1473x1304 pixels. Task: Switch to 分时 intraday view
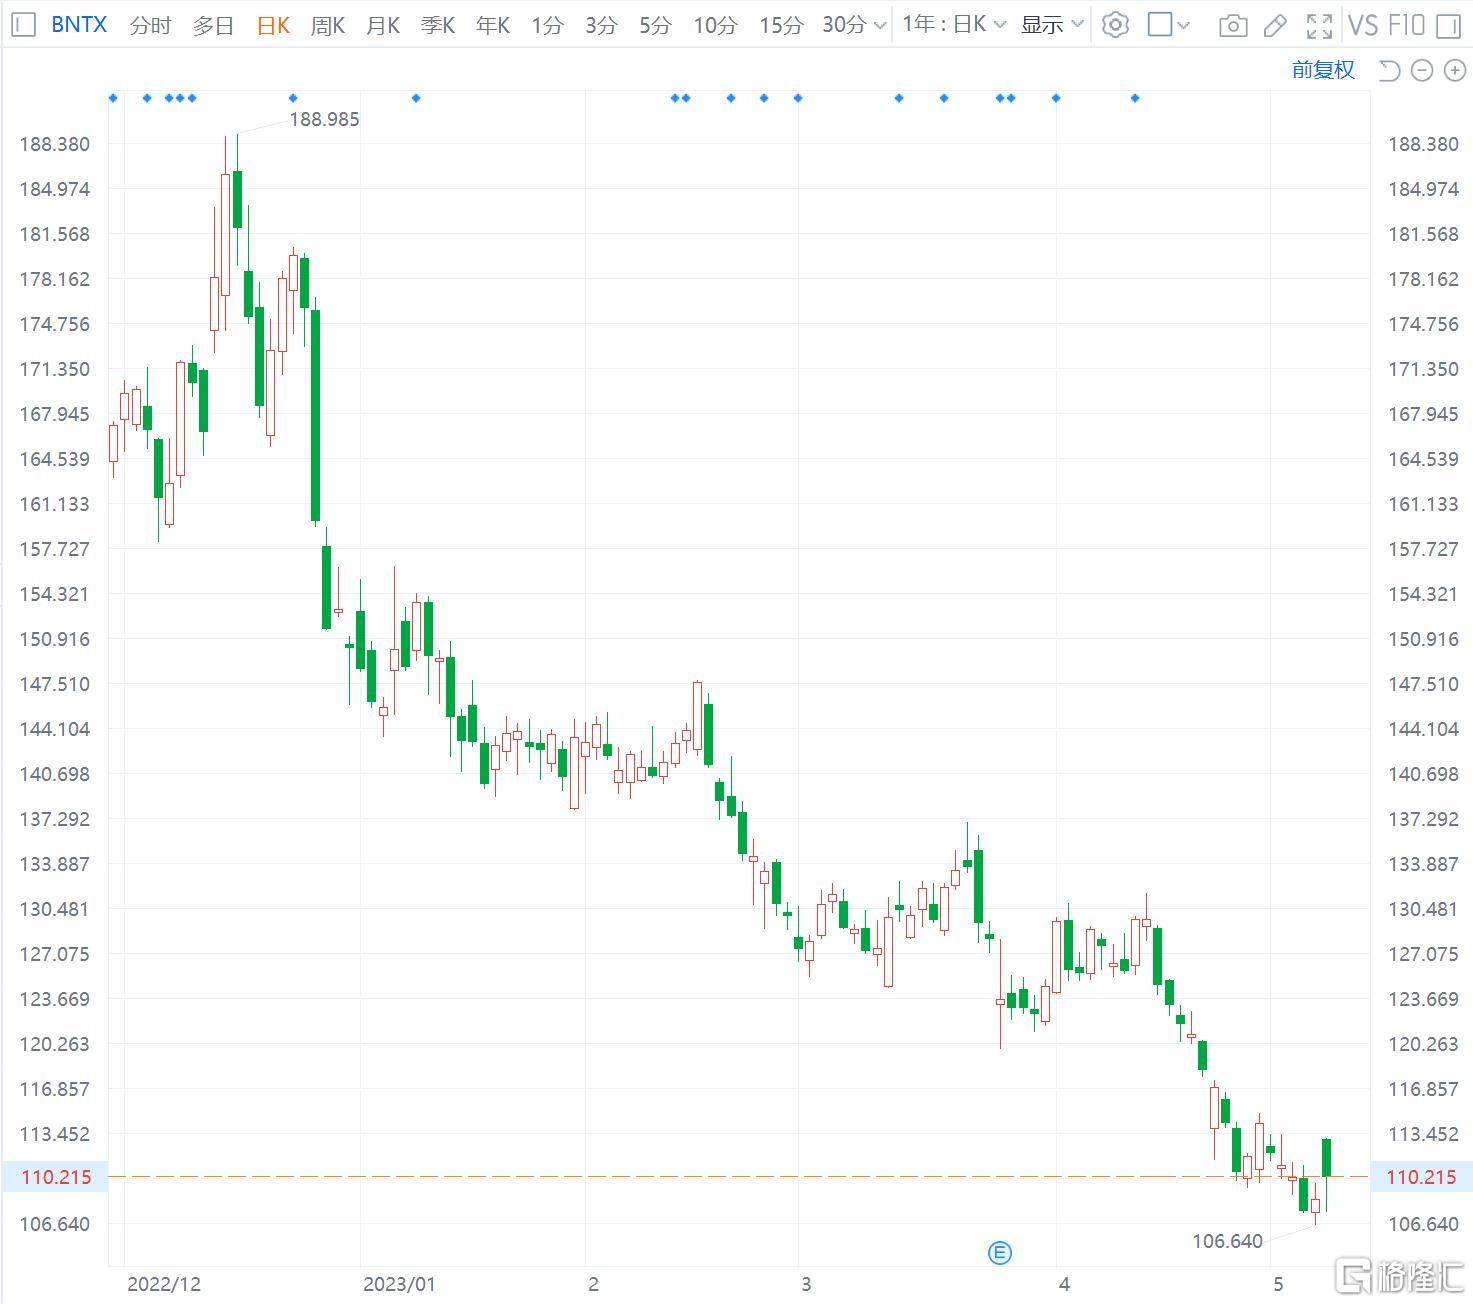tap(151, 25)
